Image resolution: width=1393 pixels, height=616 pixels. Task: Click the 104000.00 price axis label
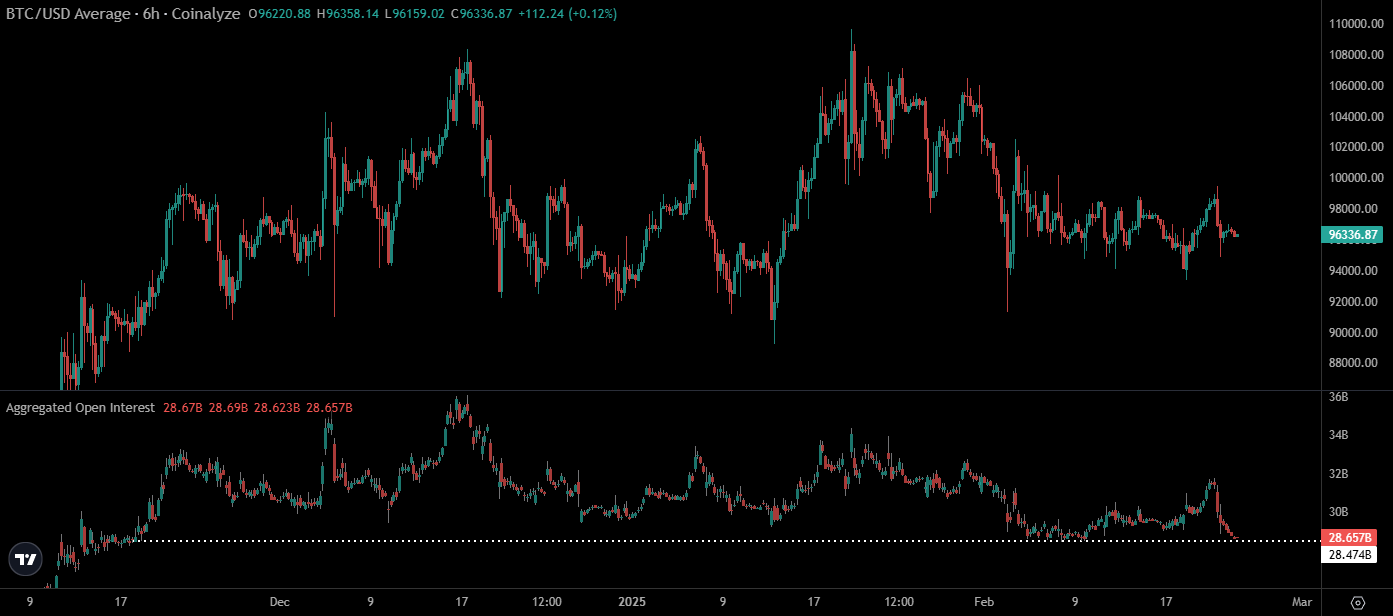click(x=1355, y=117)
